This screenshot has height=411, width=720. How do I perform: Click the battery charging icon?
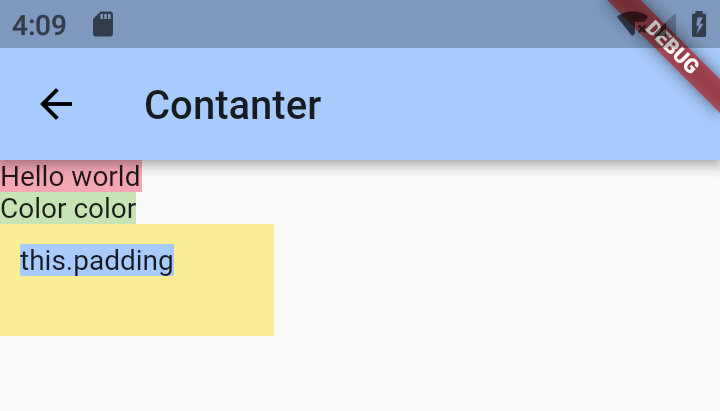click(x=699, y=24)
